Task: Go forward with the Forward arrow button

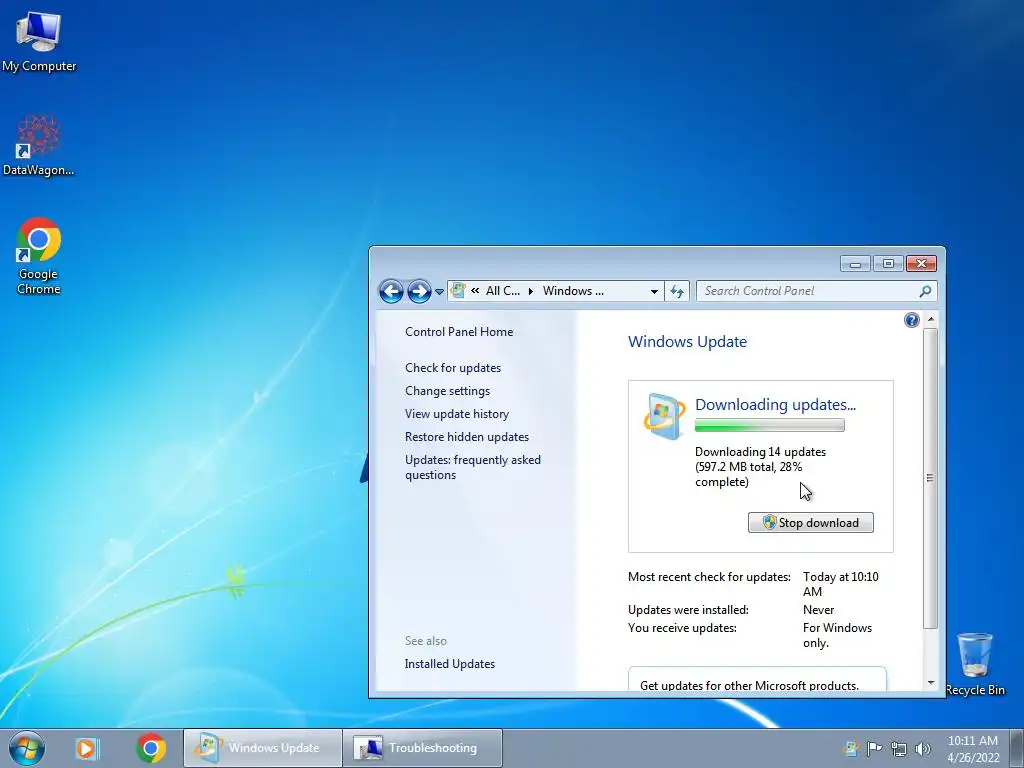Action: [419, 291]
